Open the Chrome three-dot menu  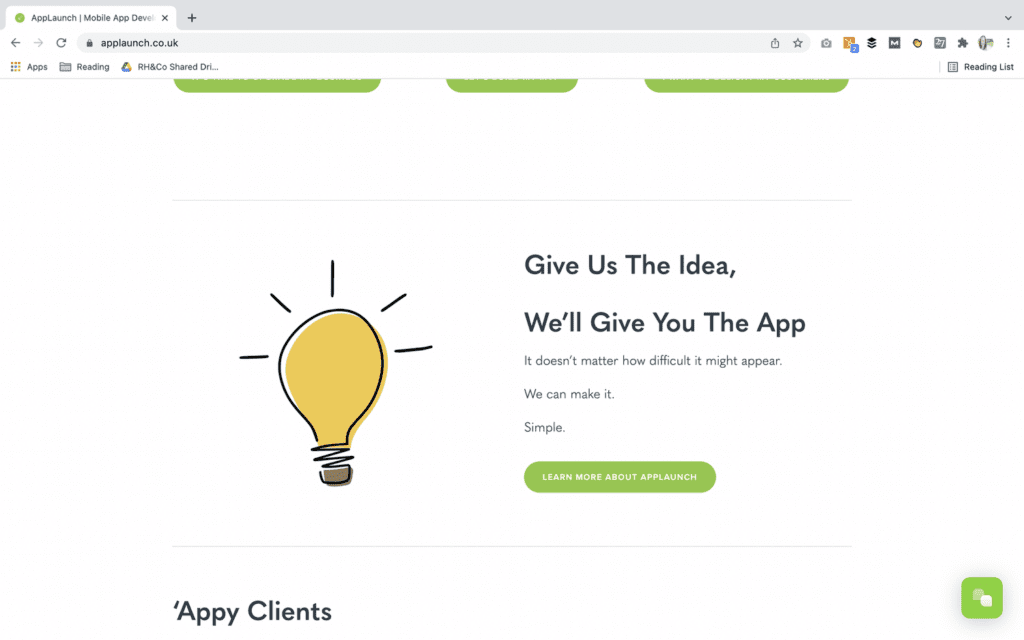(x=1008, y=43)
